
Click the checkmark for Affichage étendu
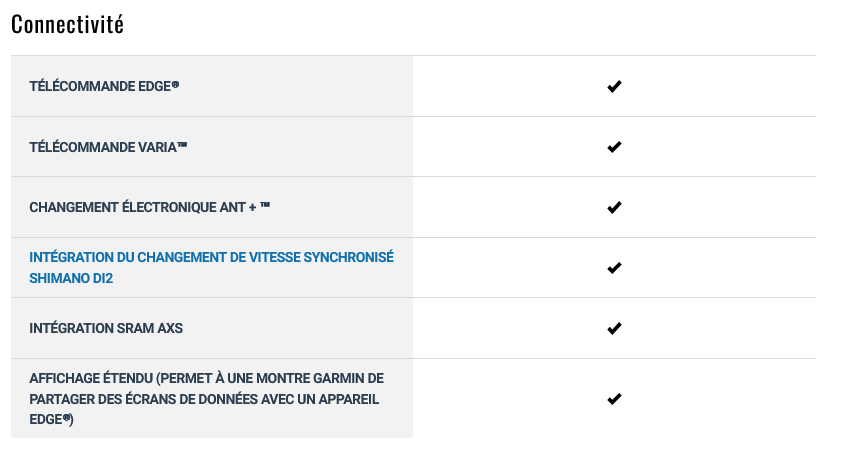click(x=614, y=398)
